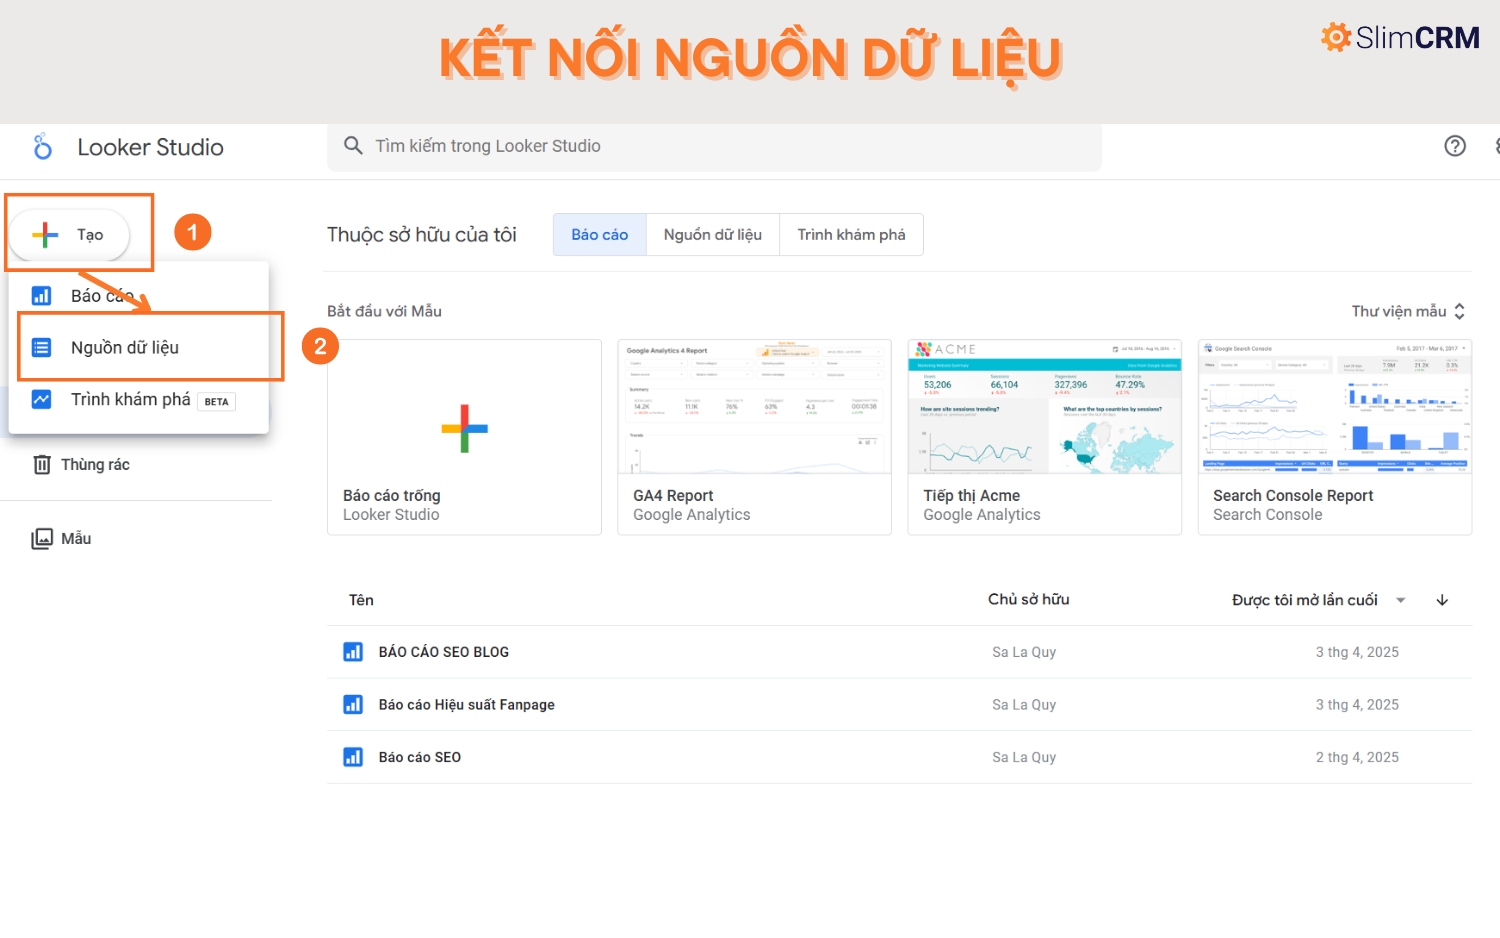
Task: Sort by the Tên column header
Action: click(x=361, y=600)
